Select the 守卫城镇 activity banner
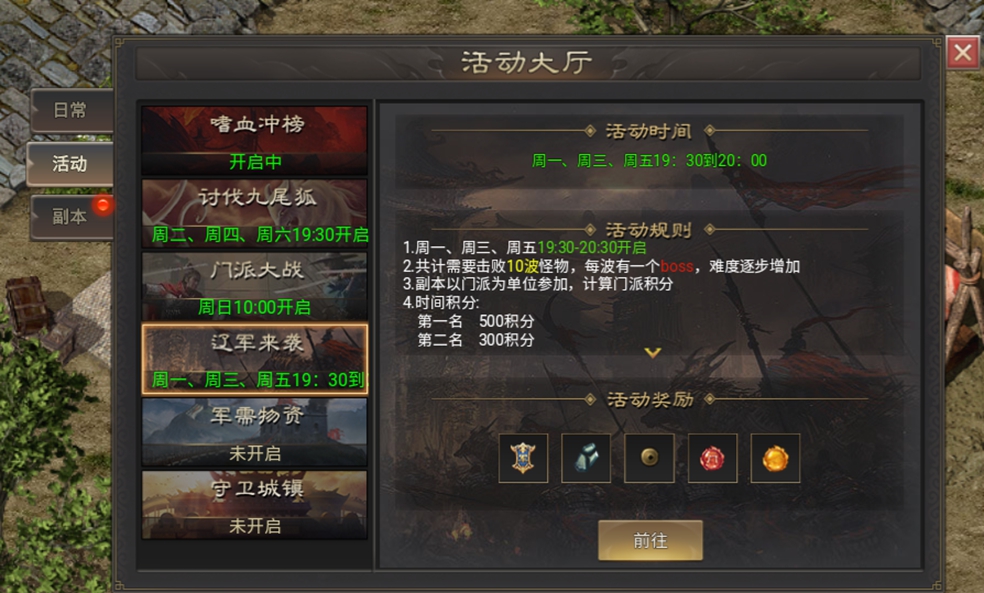This screenshot has height=593, width=984. pyautogui.click(x=255, y=505)
